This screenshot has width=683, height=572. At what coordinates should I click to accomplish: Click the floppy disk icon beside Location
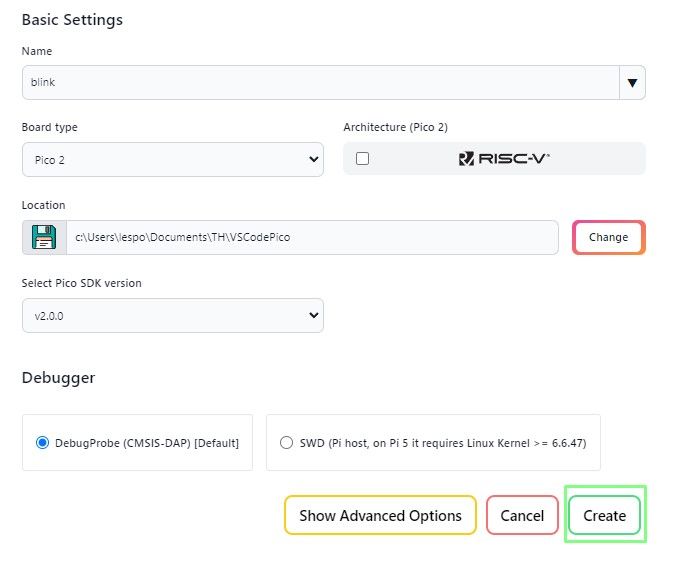44,237
